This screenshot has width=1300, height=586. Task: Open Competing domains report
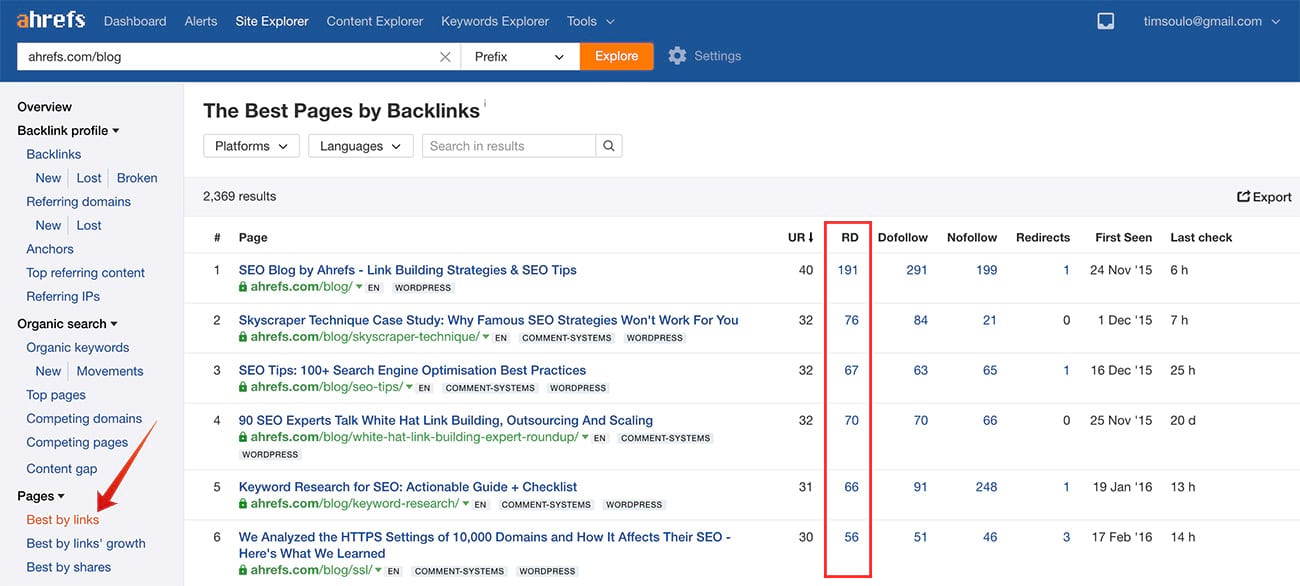pyautogui.click(x=84, y=418)
